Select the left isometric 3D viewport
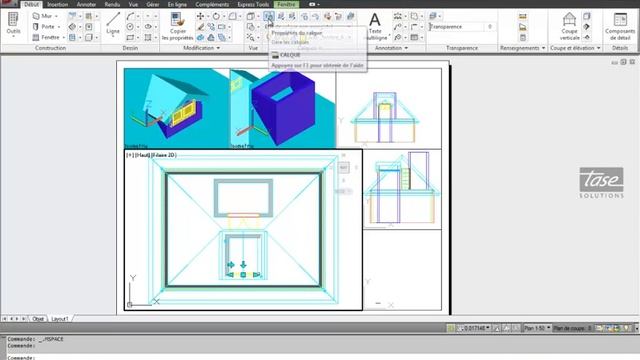Image resolution: width=640 pixels, height=360 pixels. [x=177, y=108]
